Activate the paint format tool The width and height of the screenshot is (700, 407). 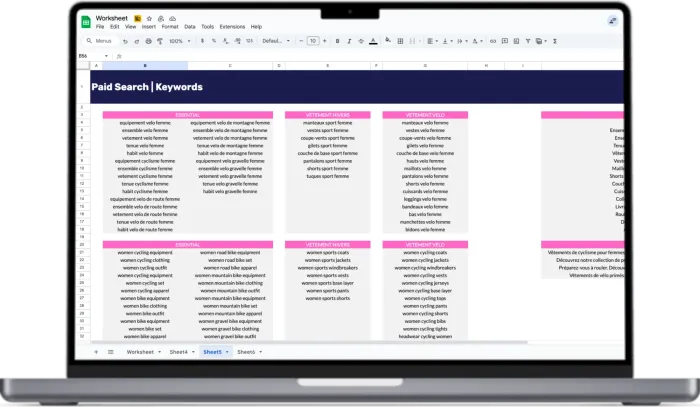(x=160, y=41)
